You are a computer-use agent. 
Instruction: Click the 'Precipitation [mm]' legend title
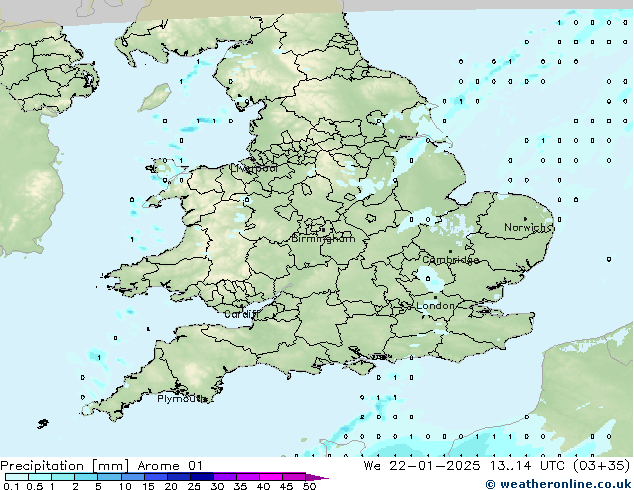coord(64,466)
